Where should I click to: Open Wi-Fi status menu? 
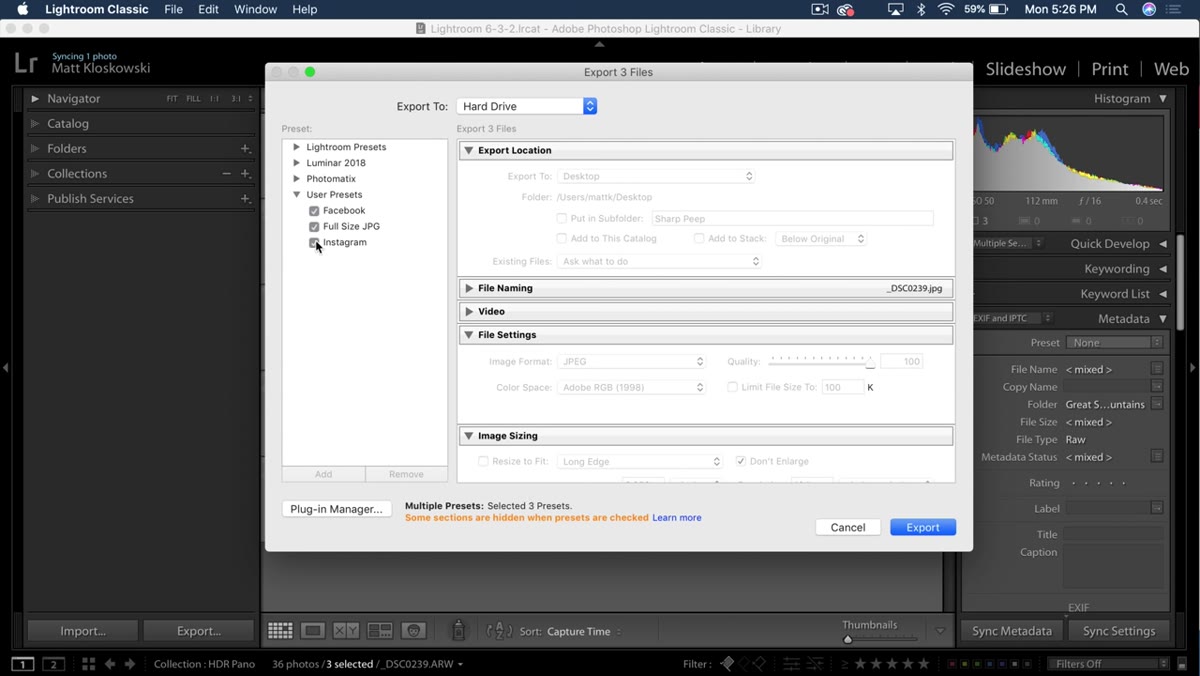point(946,9)
